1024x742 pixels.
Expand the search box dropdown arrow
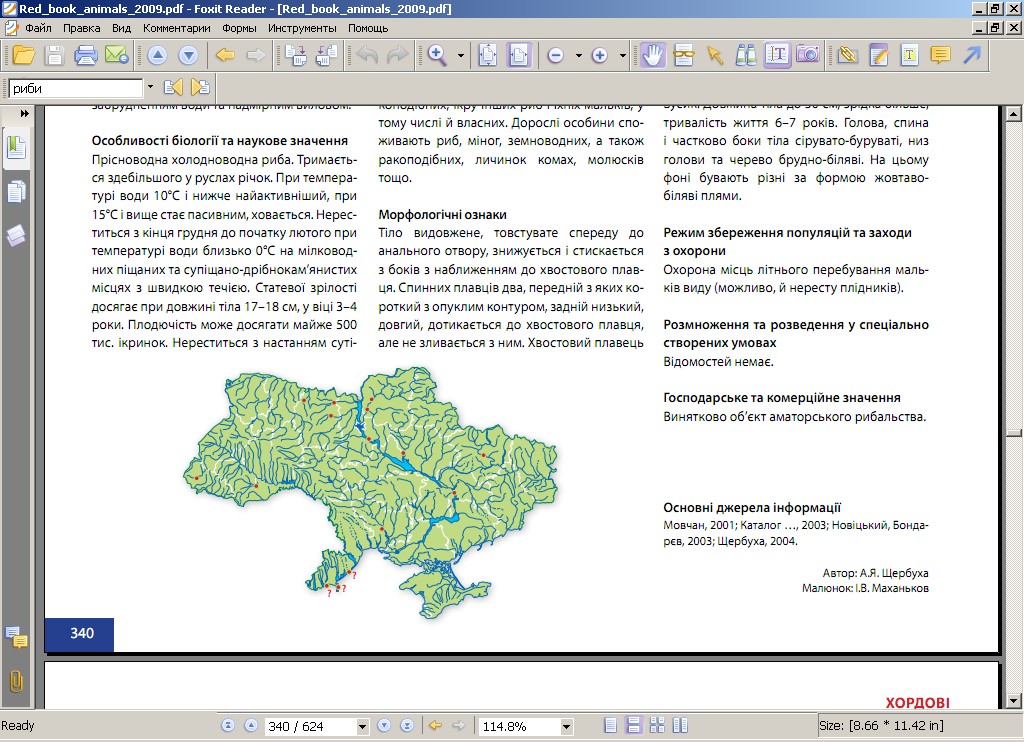pyautogui.click(x=150, y=88)
